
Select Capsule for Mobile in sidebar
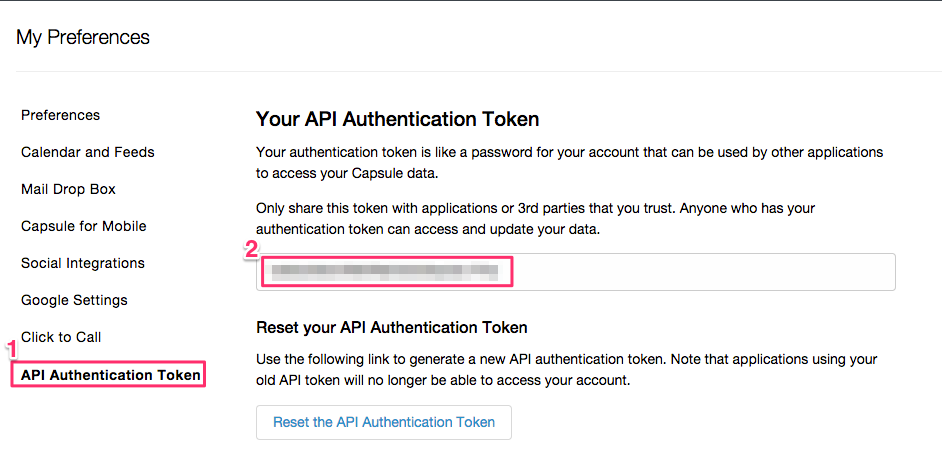[84, 226]
